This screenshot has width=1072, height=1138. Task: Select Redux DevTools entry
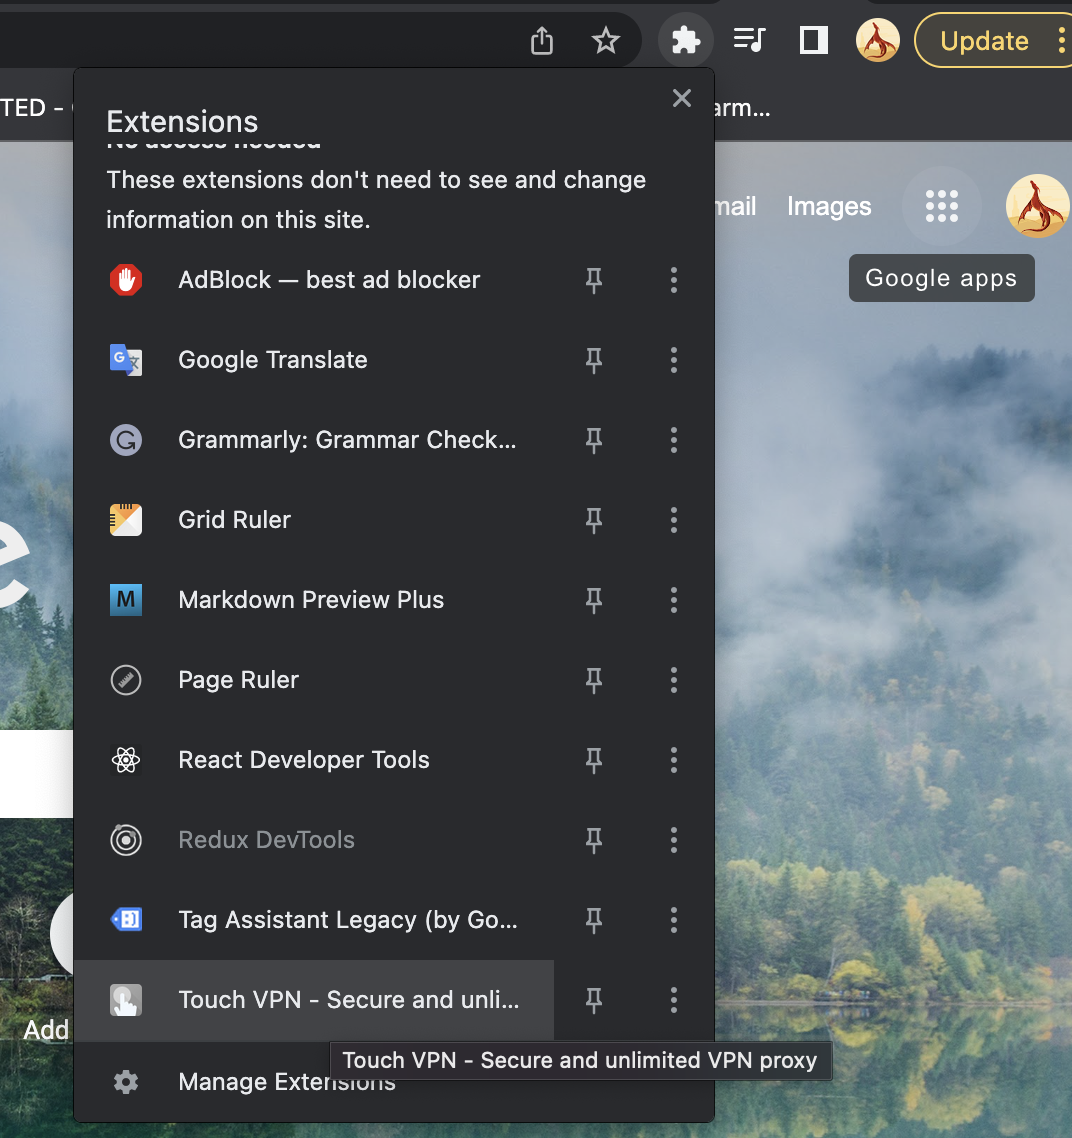314,840
